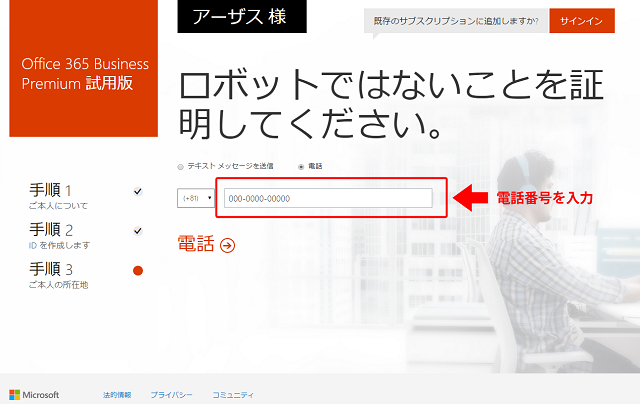
Task: Select the テキスト メッセージを送信 radio option
Action: 180,166
